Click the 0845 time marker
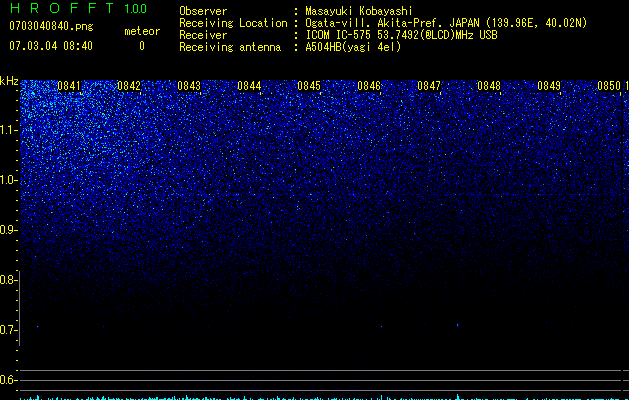 click(x=309, y=86)
